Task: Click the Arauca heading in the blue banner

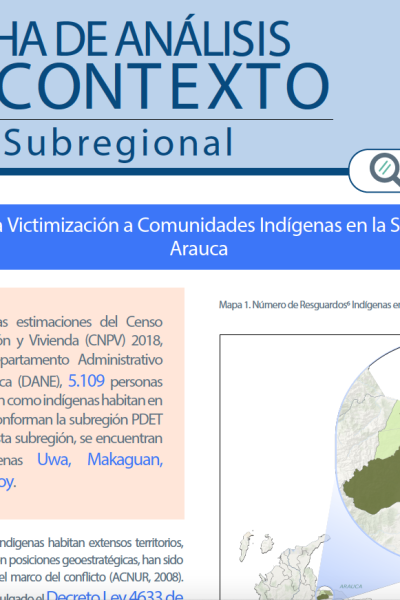Action: [x=199, y=249]
